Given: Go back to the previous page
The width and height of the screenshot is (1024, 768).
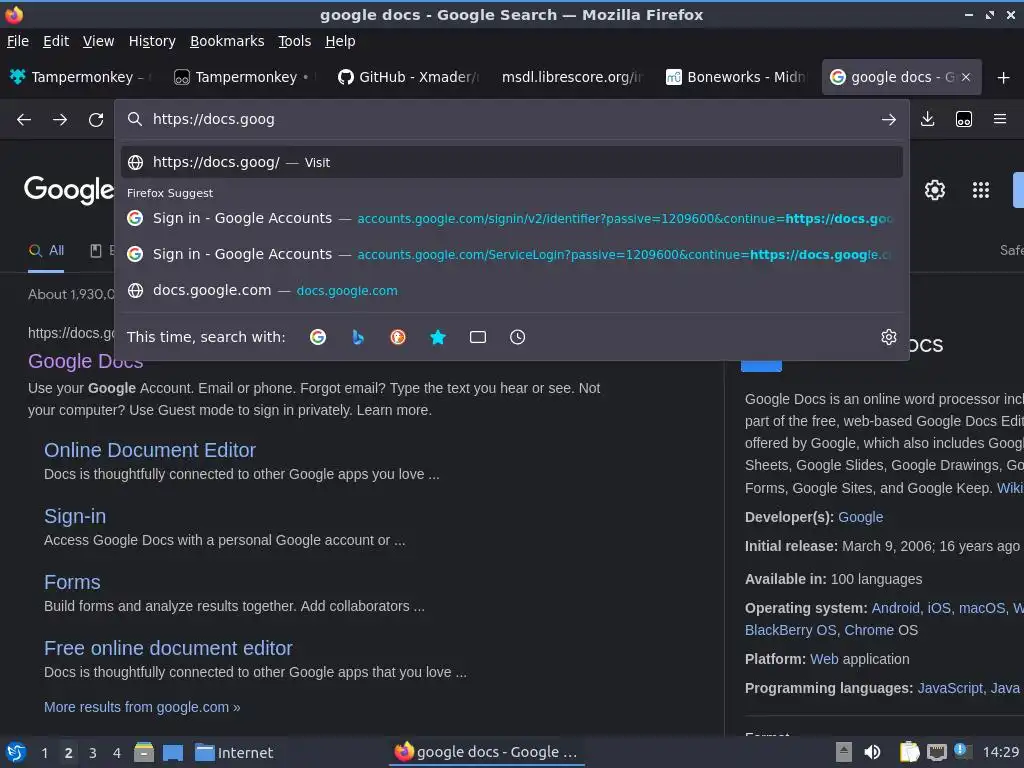Looking at the screenshot, I should coord(24,120).
